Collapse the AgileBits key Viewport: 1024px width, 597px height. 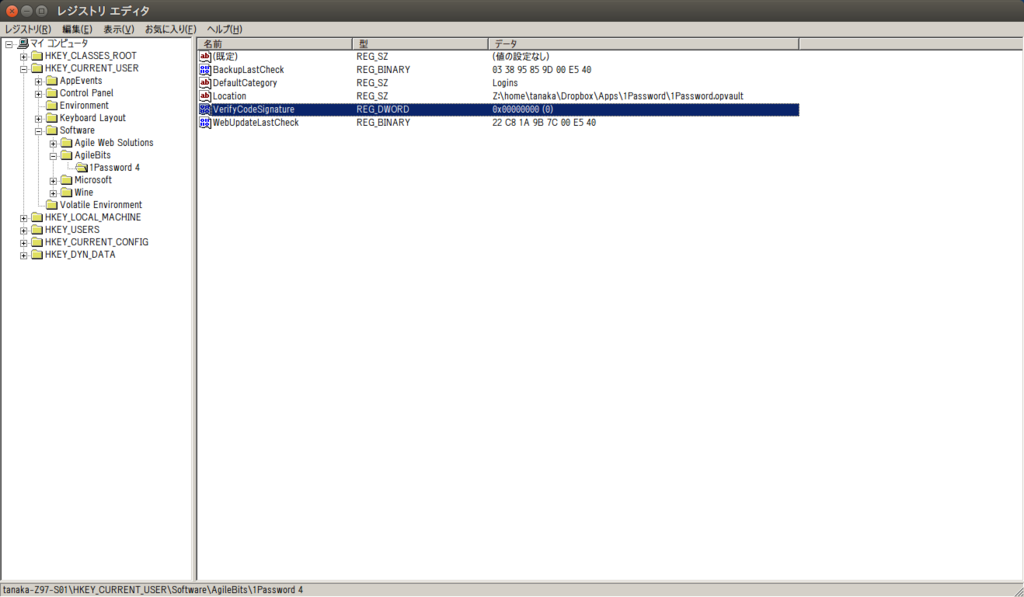(54, 156)
